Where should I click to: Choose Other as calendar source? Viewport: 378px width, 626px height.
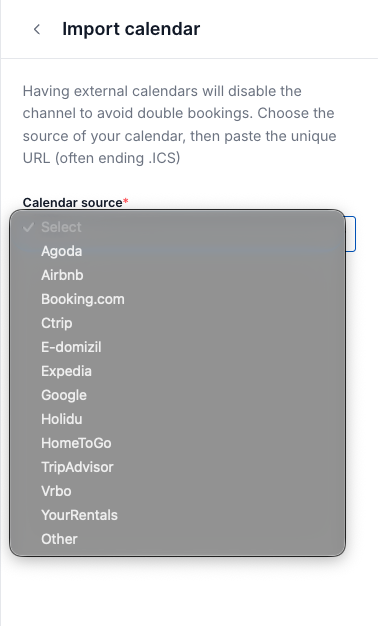click(x=178, y=539)
